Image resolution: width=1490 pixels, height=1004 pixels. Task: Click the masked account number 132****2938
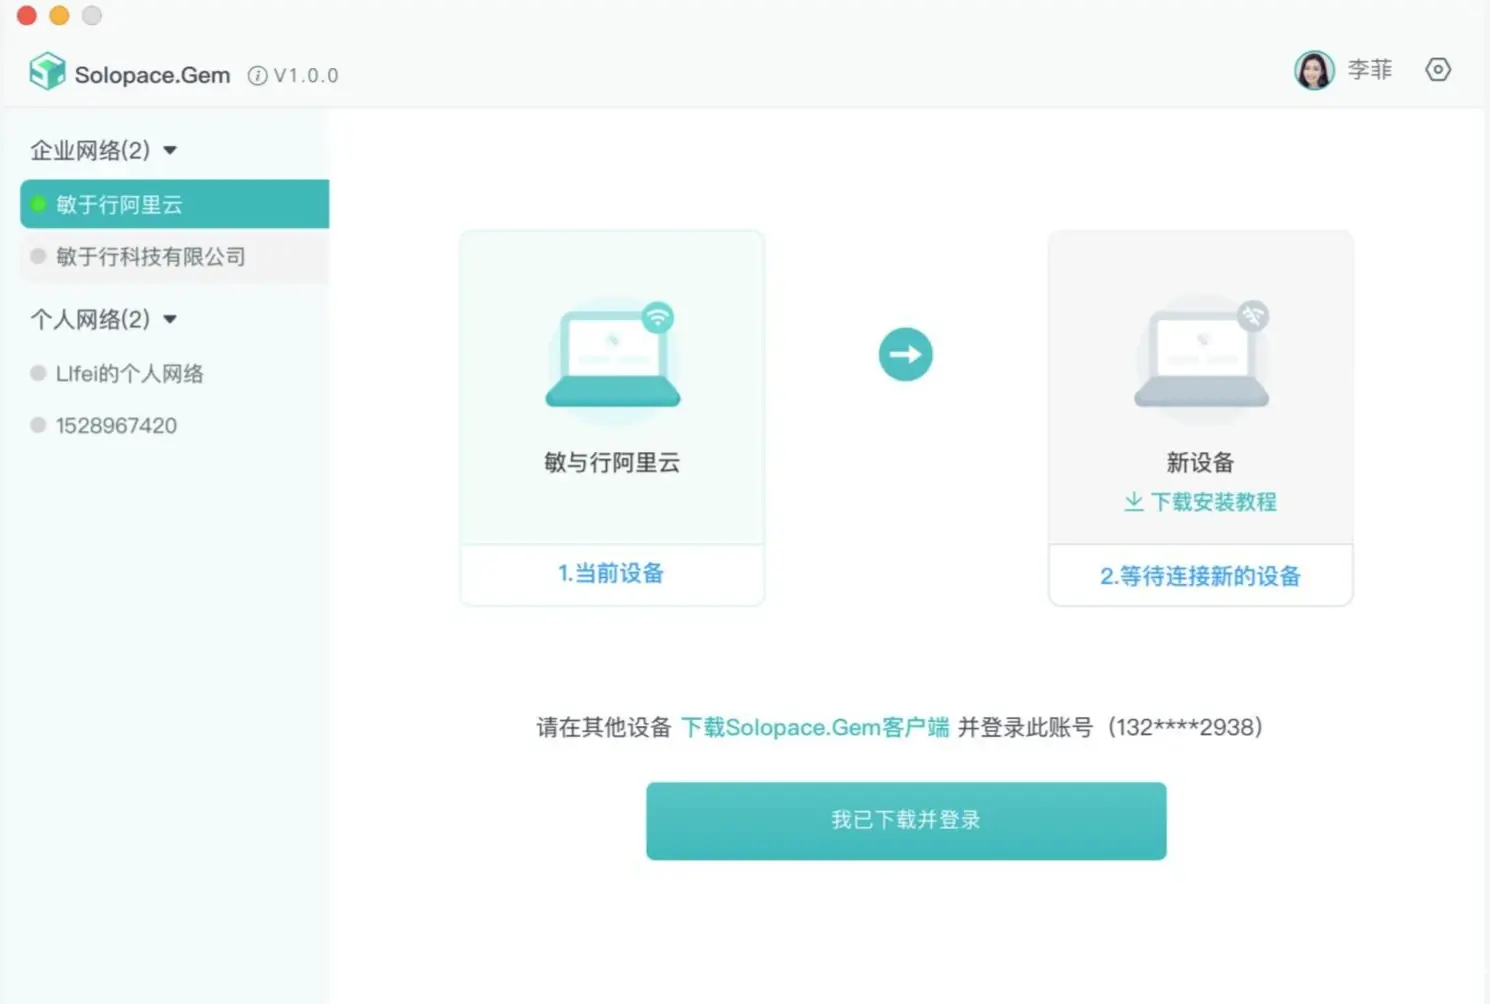click(x=1186, y=727)
